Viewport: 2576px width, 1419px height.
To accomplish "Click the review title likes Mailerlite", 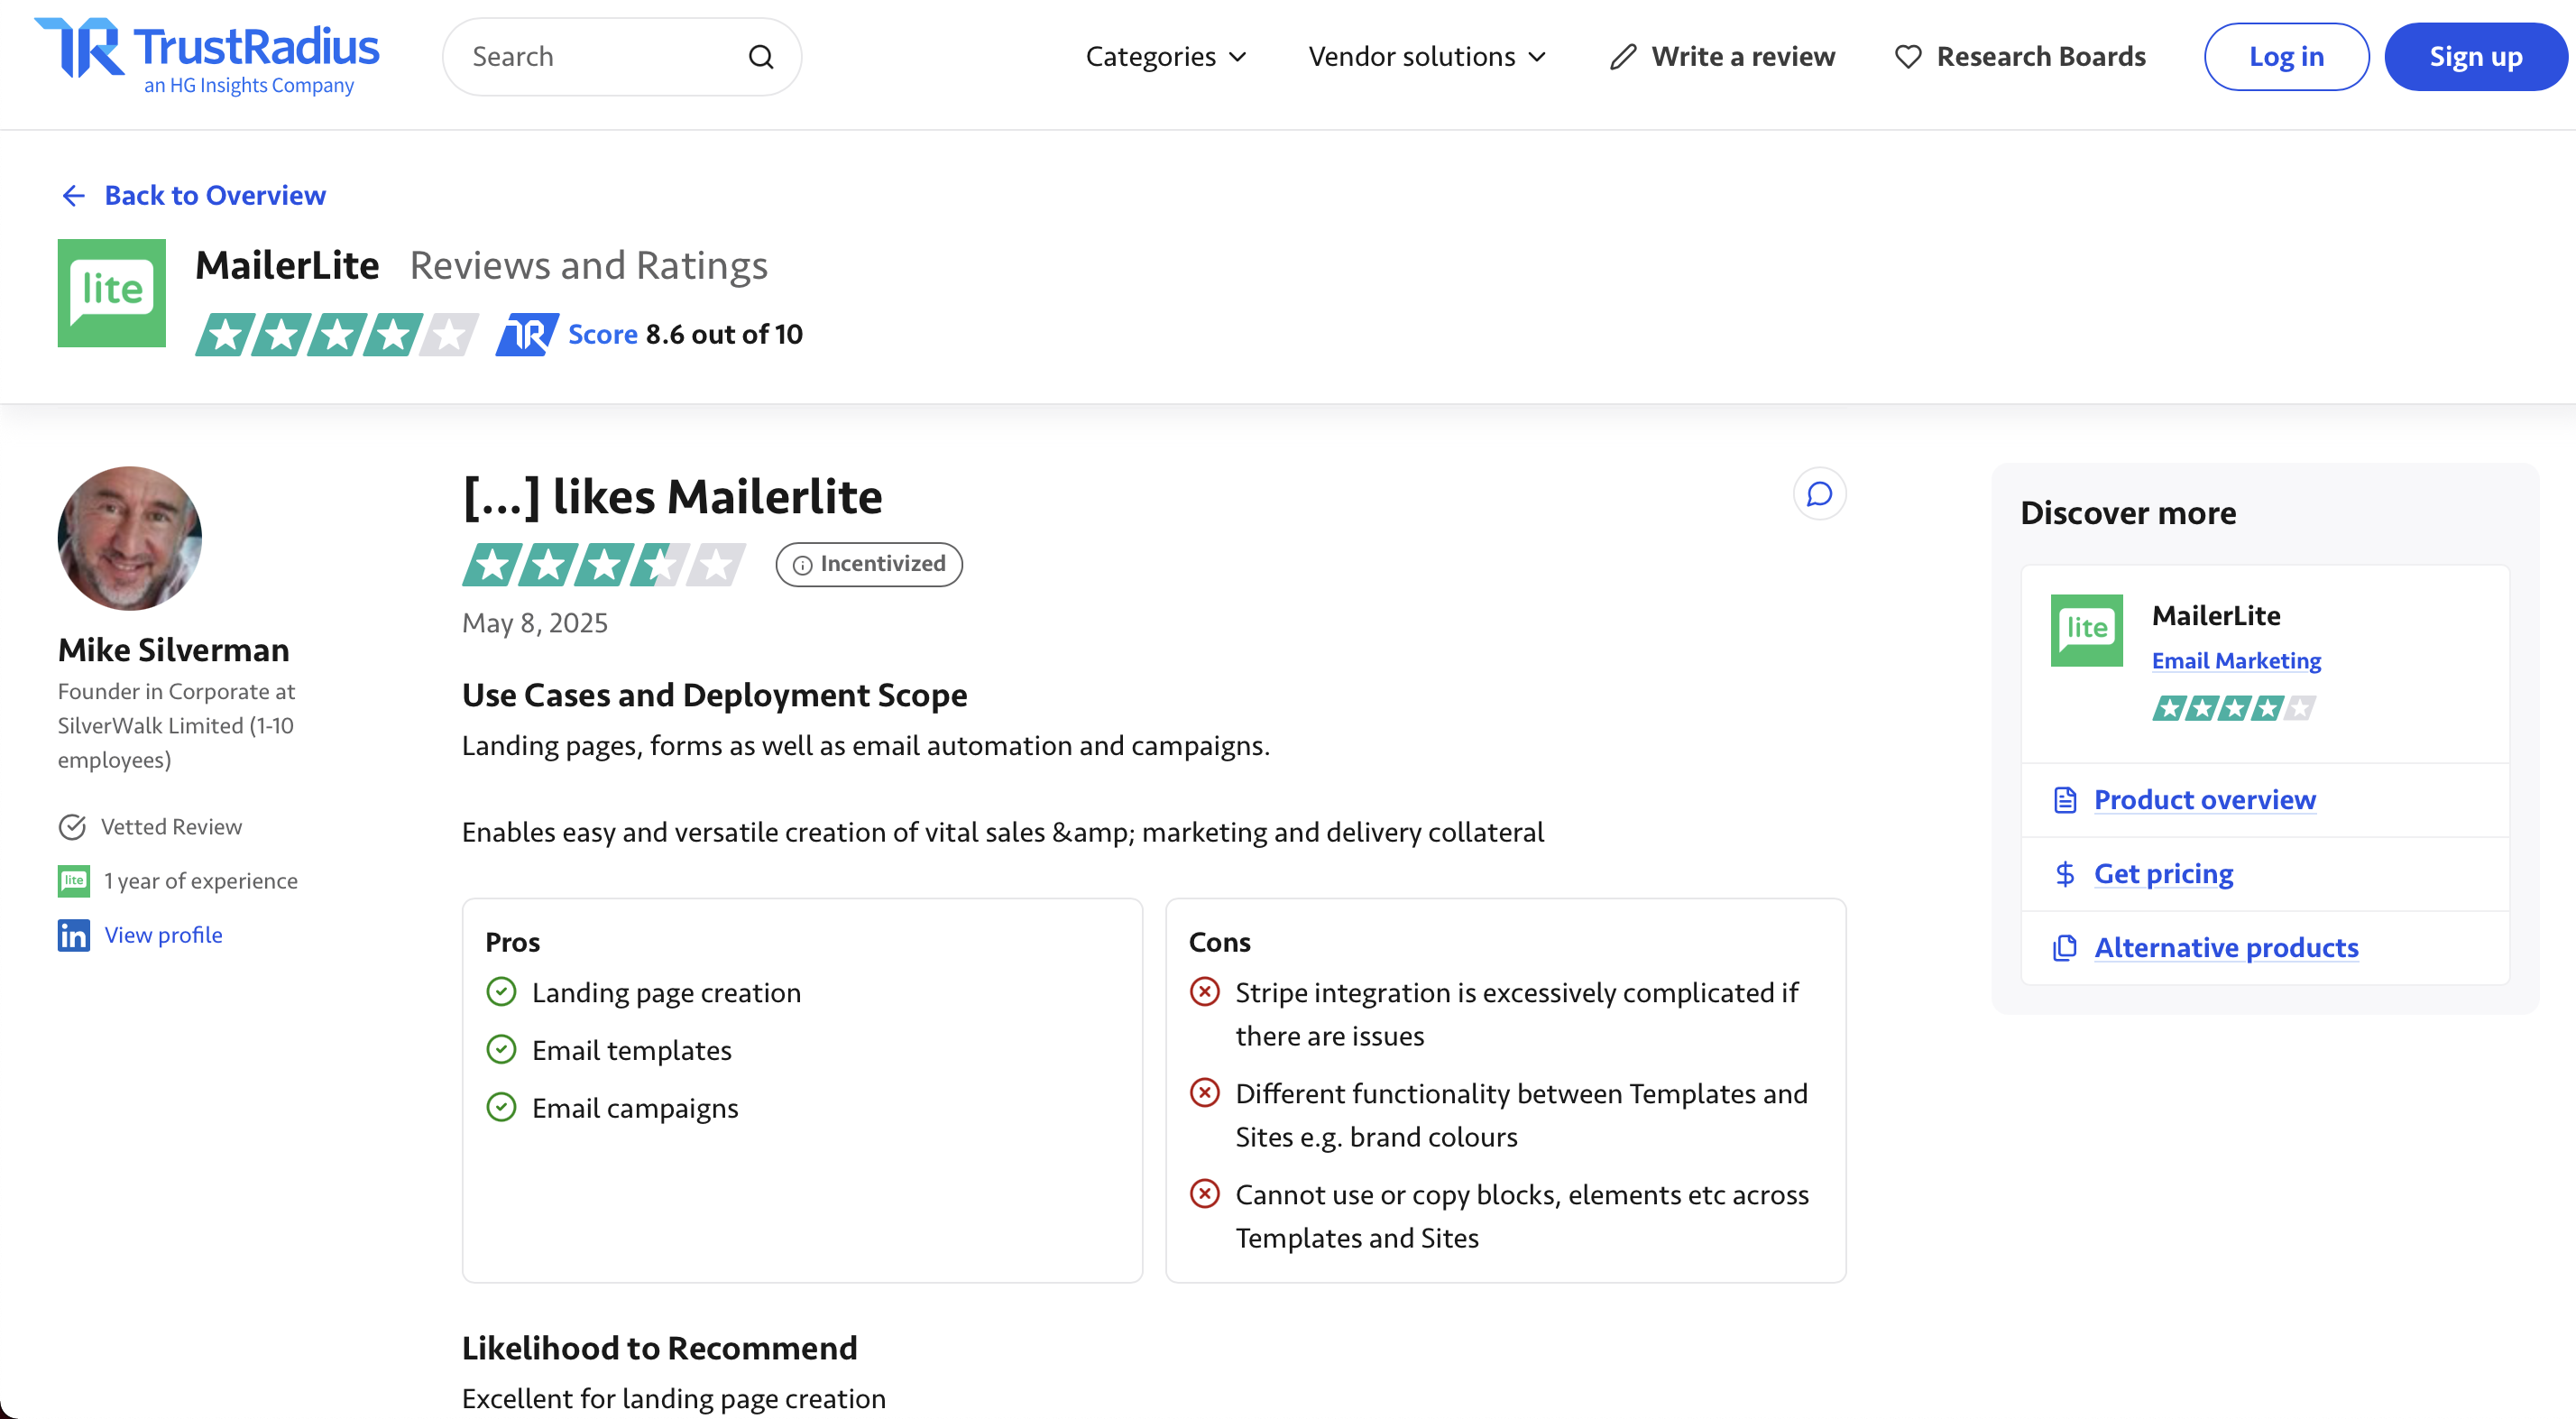I will (673, 497).
